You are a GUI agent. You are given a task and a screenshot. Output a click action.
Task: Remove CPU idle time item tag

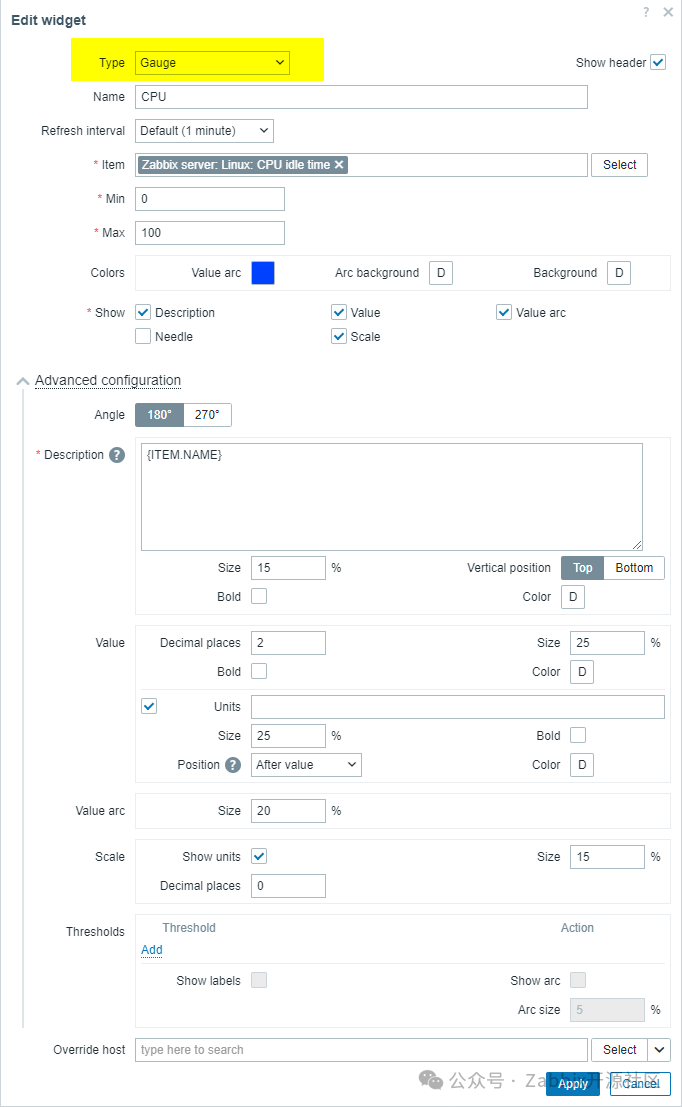(339, 164)
